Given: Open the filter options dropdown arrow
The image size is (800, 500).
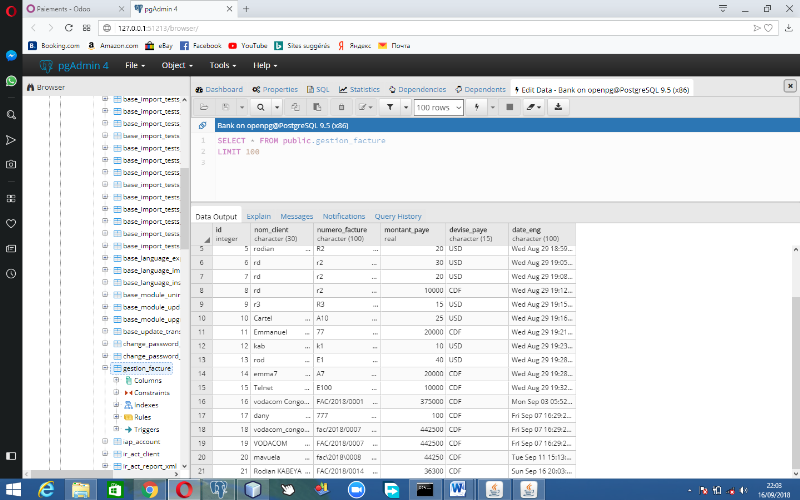Looking at the screenshot, I should [x=405, y=107].
